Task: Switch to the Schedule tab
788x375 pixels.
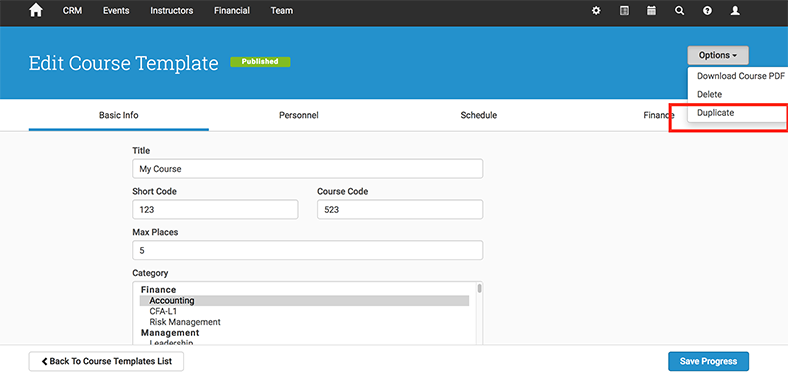Action: tap(479, 115)
